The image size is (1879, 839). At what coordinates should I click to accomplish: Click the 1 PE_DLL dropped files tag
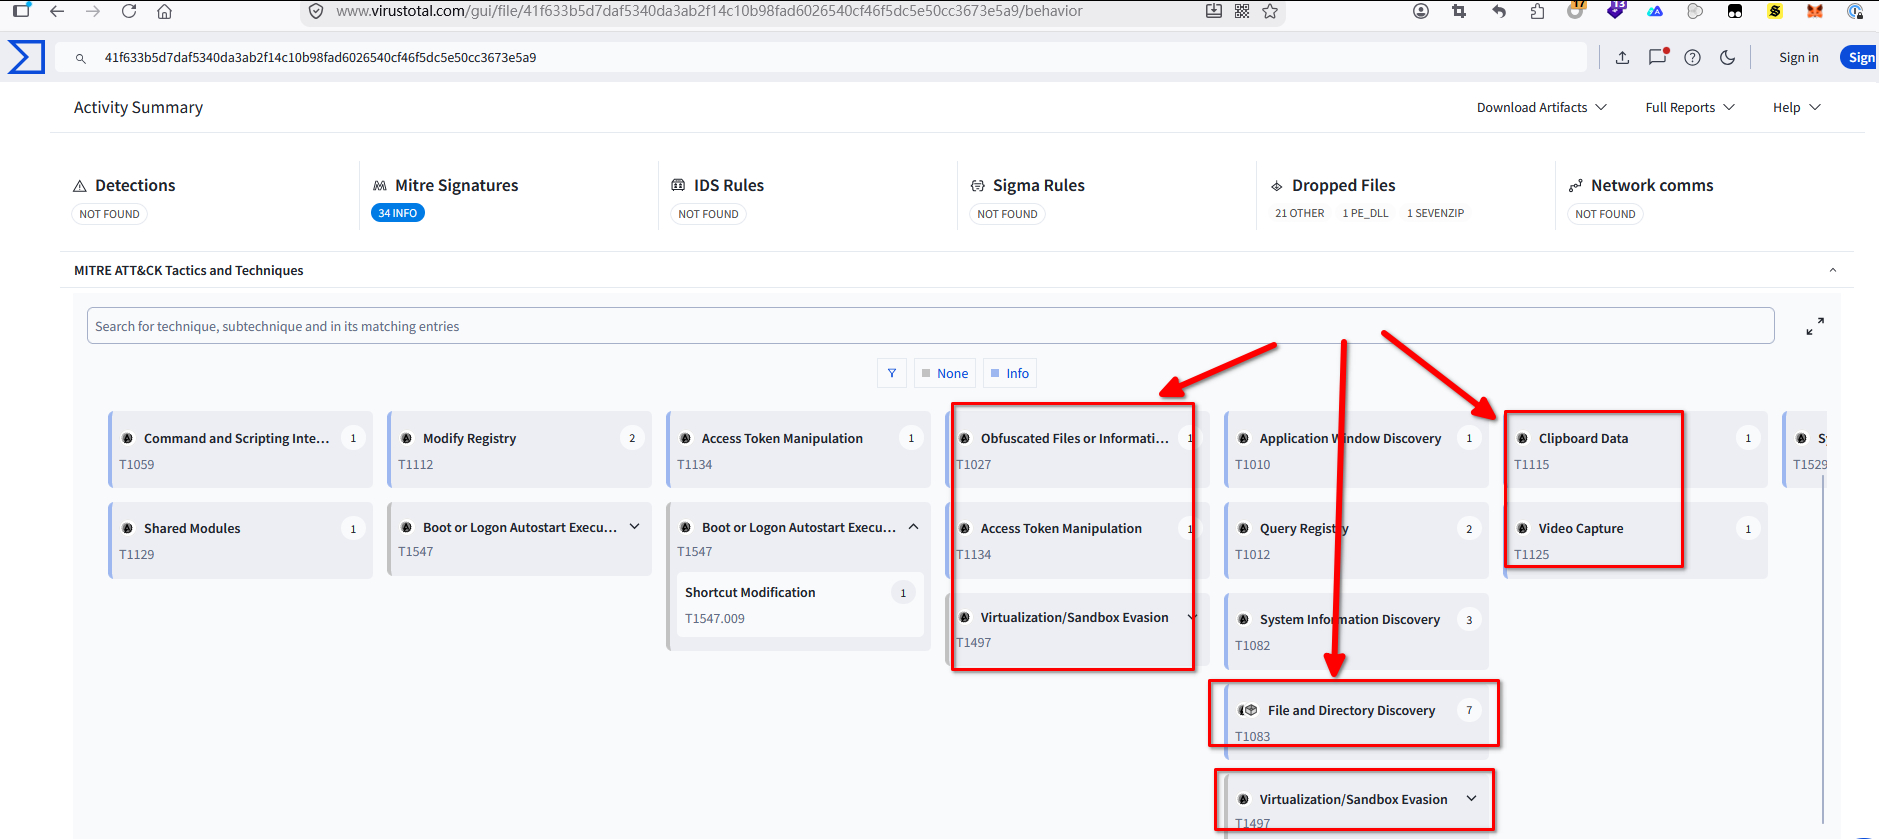pos(1365,213)
